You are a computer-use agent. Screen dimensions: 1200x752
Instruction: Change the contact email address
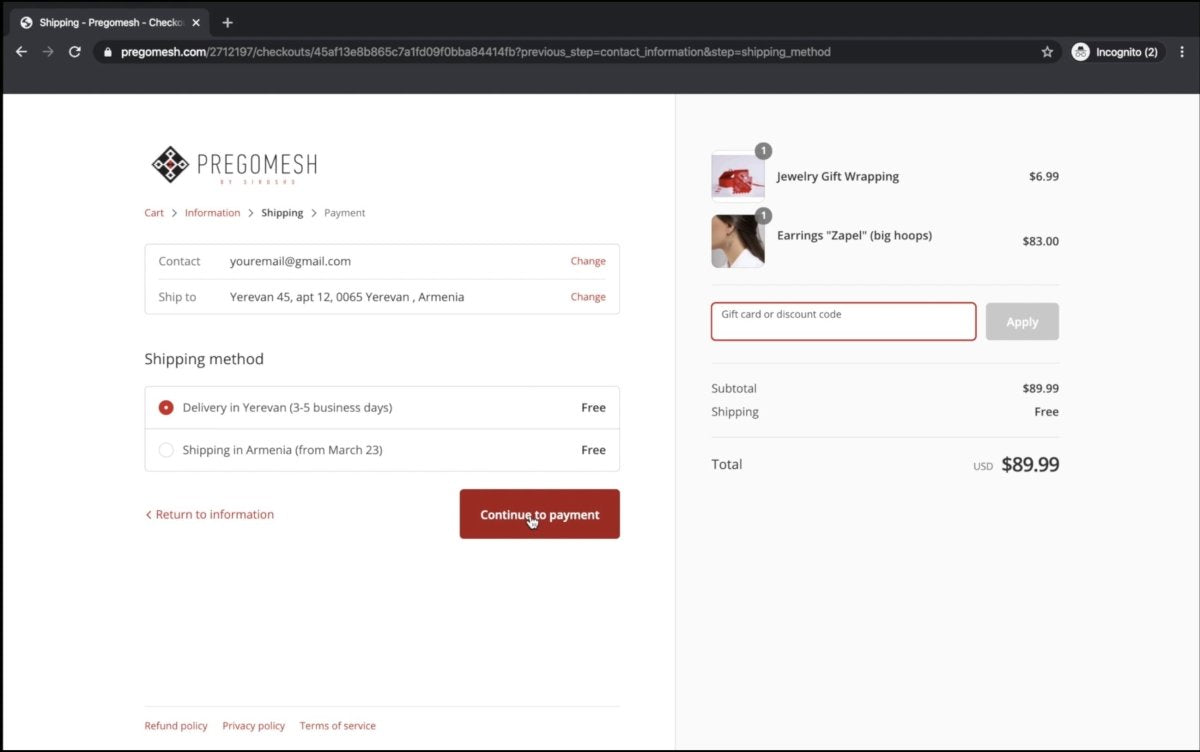(587, 261)
